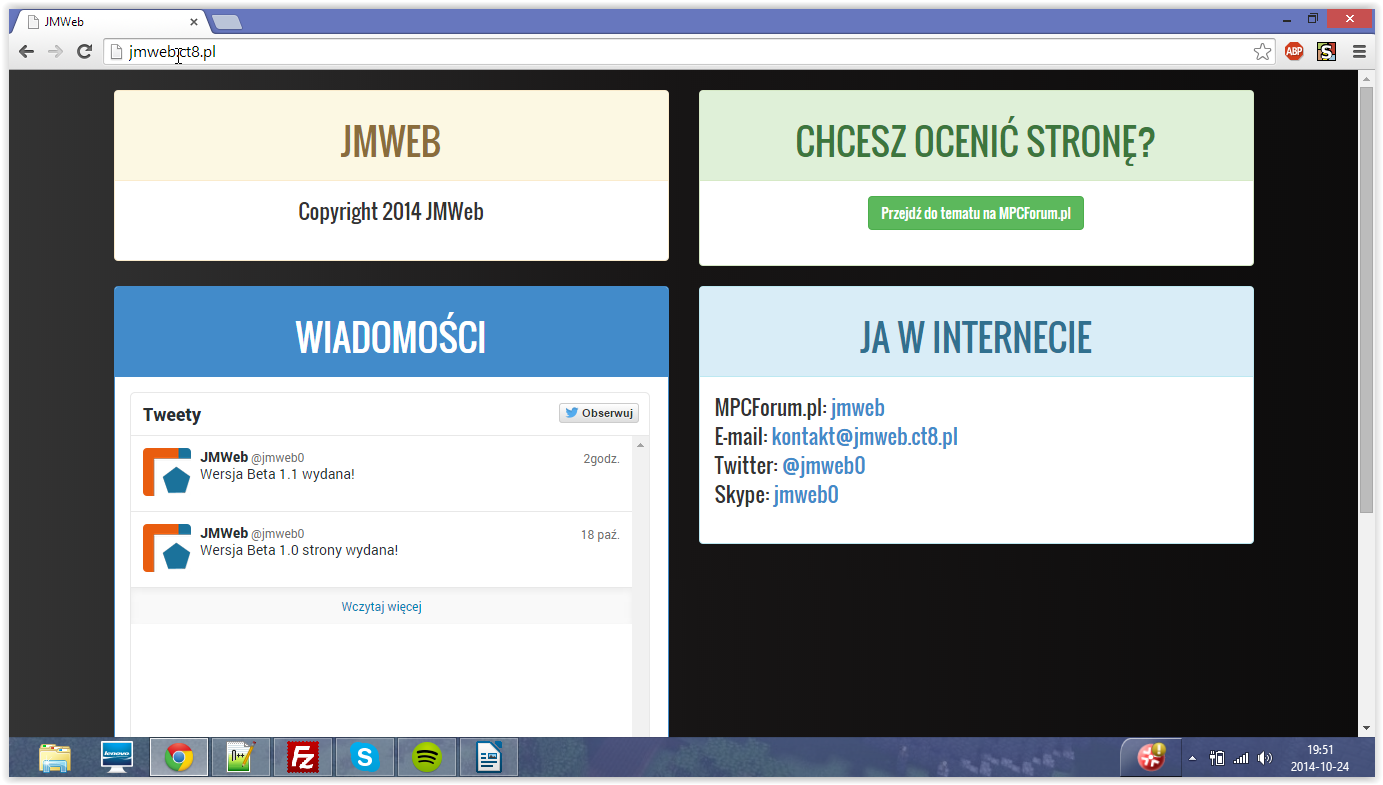Open the Skype jmweb0 link
The image size is (1383, 785).
806,495
